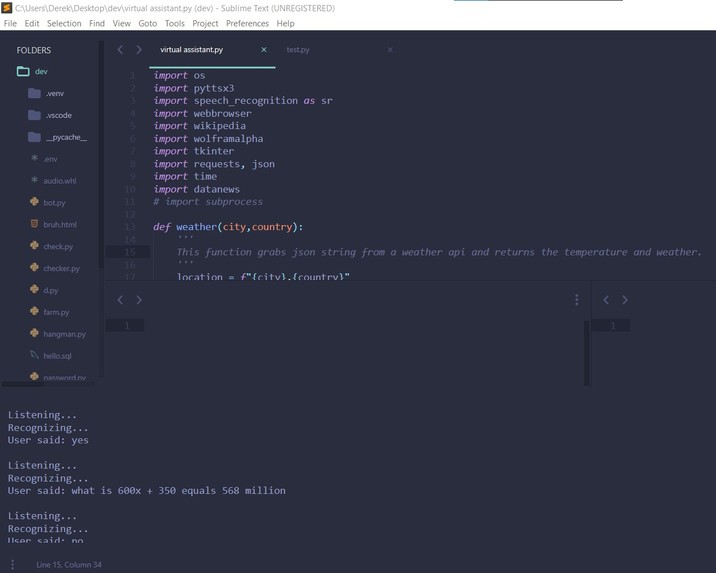This screenshot has width=716, height=573.
Task: Click the 'import datanews' code line
Action: point(197,189)
